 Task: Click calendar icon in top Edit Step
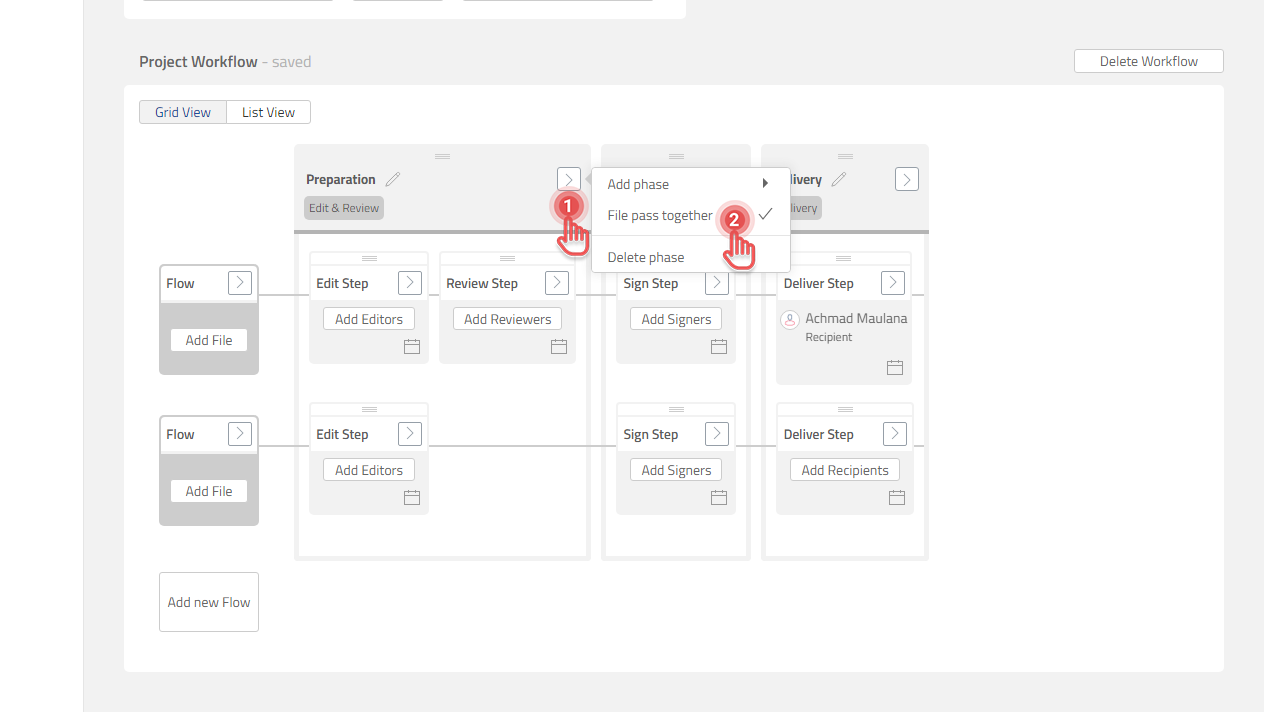click(x=411, y=347)
